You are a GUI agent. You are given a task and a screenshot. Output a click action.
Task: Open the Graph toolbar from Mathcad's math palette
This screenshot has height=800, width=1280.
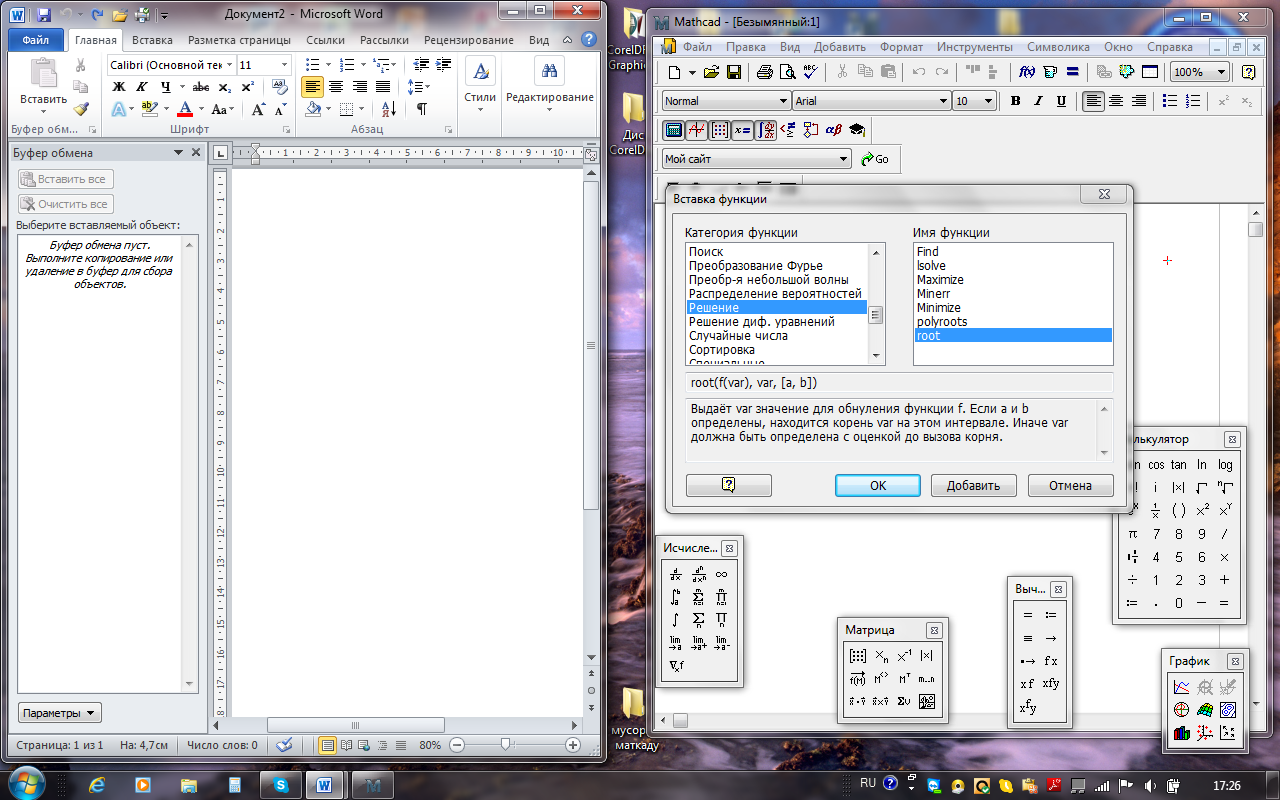coord(696,130)
